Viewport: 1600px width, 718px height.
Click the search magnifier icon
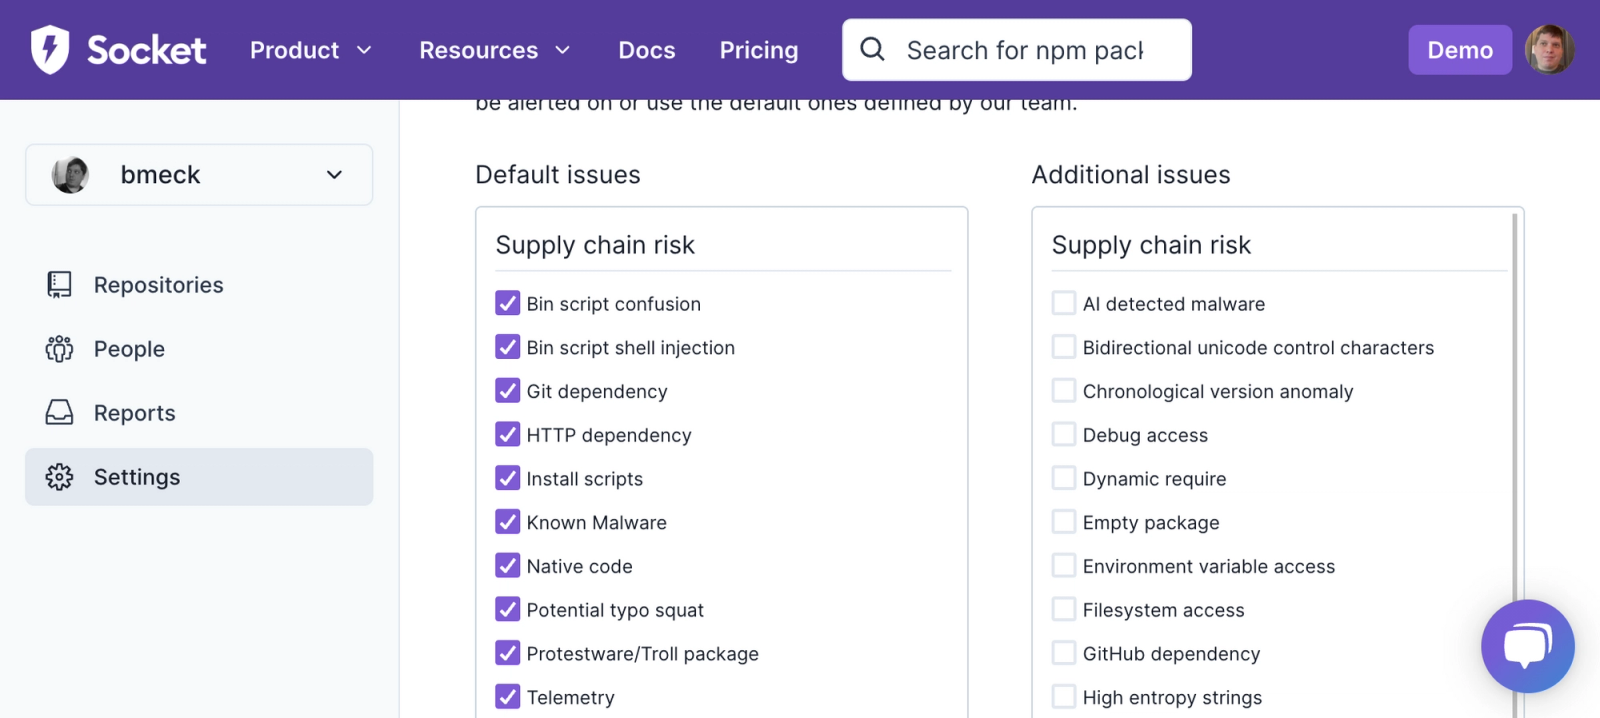pos(872,49)
